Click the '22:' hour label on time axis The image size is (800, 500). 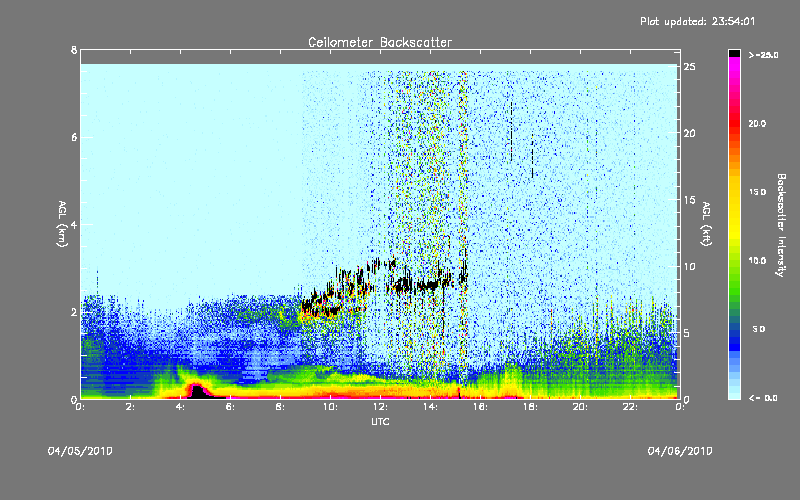[631, 407]
